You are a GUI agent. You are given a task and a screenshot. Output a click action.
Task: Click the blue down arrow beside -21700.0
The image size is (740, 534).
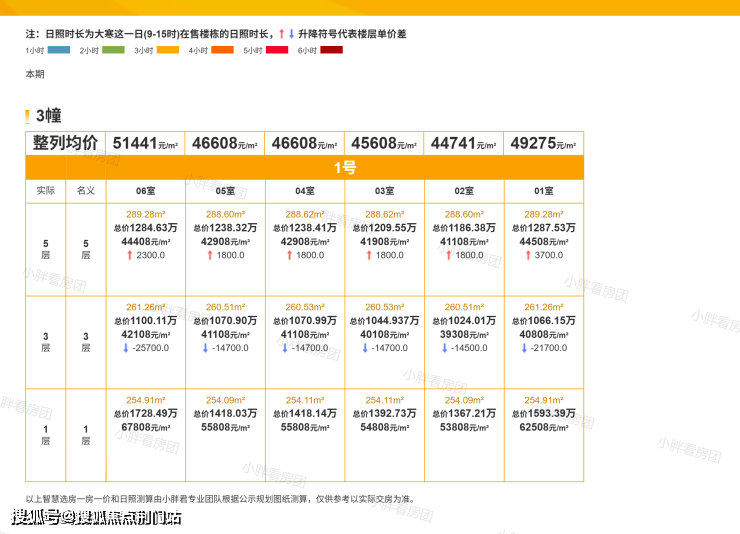point(523,348)
